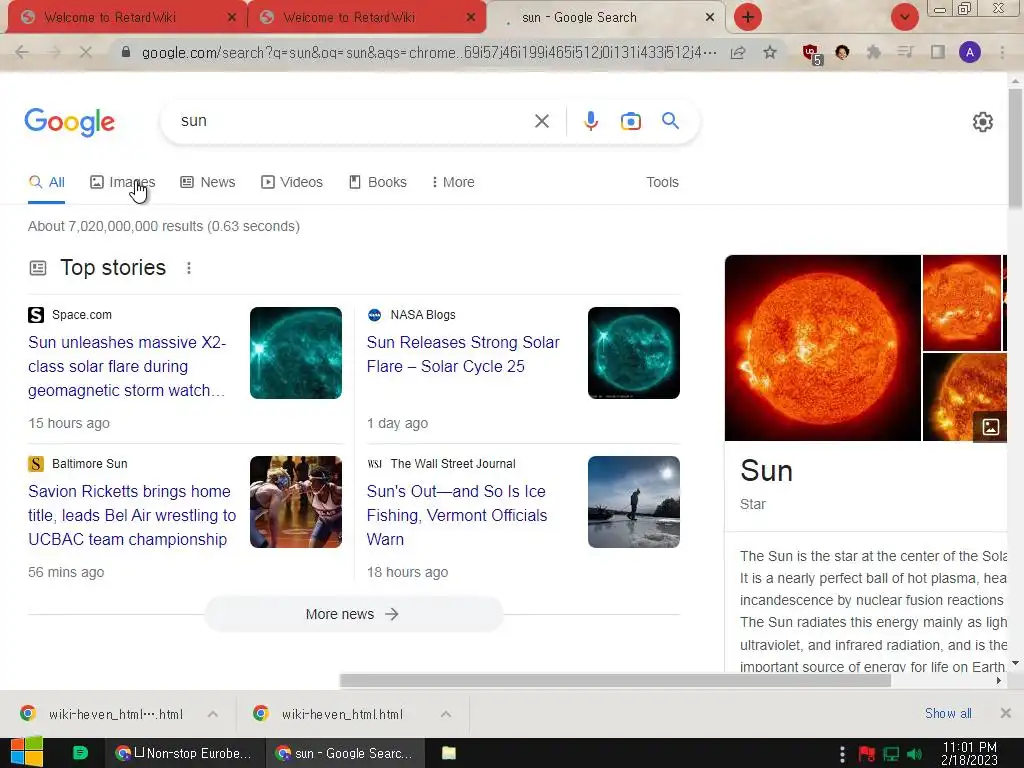Bookmark this page with the star icon
The image size is (1024, 768).
(770, 53)
